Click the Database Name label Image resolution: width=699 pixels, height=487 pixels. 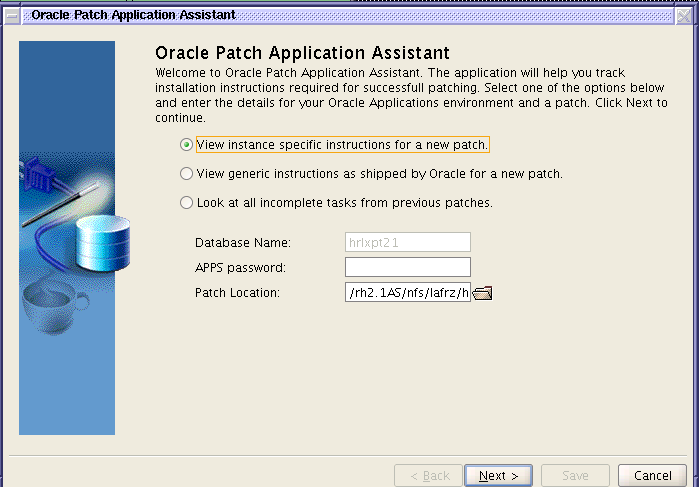tap(243, 243)
